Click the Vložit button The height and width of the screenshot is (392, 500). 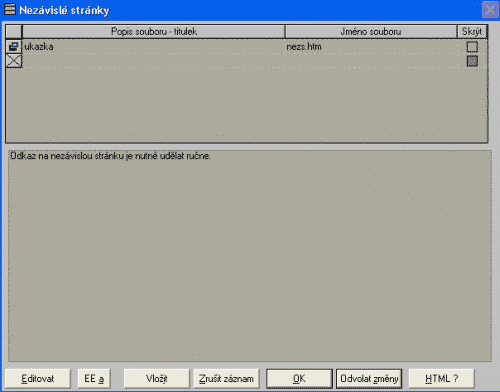pyautogui.click(x=156, y=379)
